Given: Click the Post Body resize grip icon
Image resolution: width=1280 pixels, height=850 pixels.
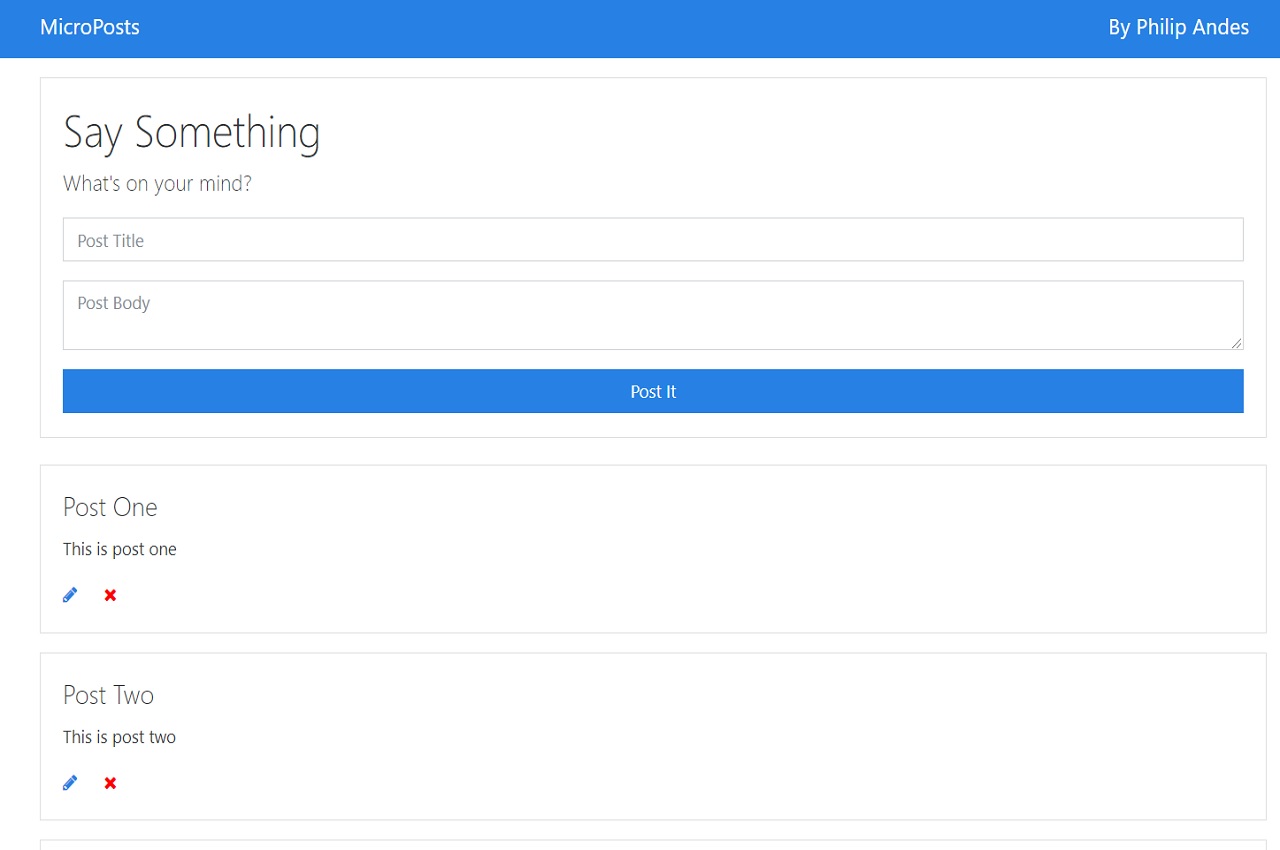Looking at the screenshot, I should pos(1236,342).
